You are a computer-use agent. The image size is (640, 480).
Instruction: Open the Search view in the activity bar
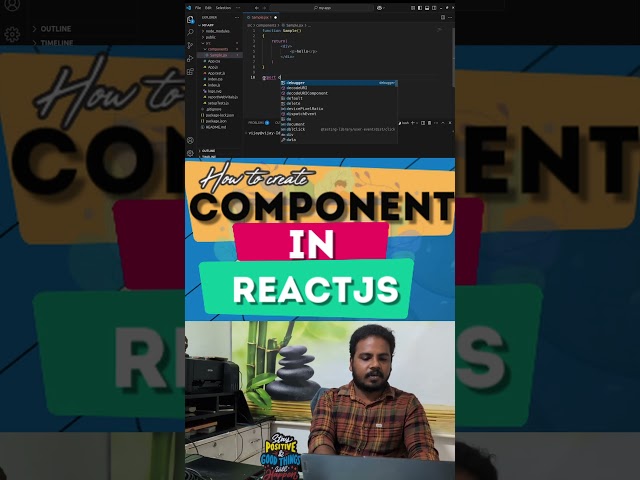190,32
